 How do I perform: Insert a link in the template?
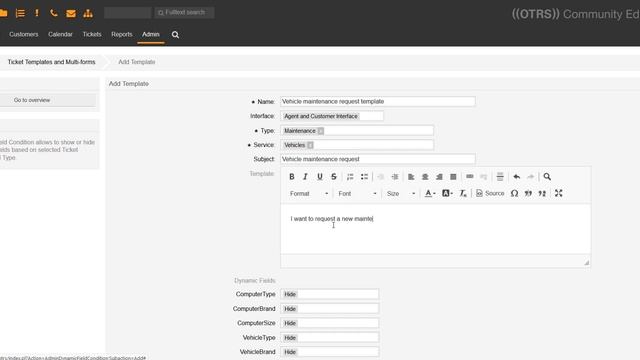click(x=470, y=177)
